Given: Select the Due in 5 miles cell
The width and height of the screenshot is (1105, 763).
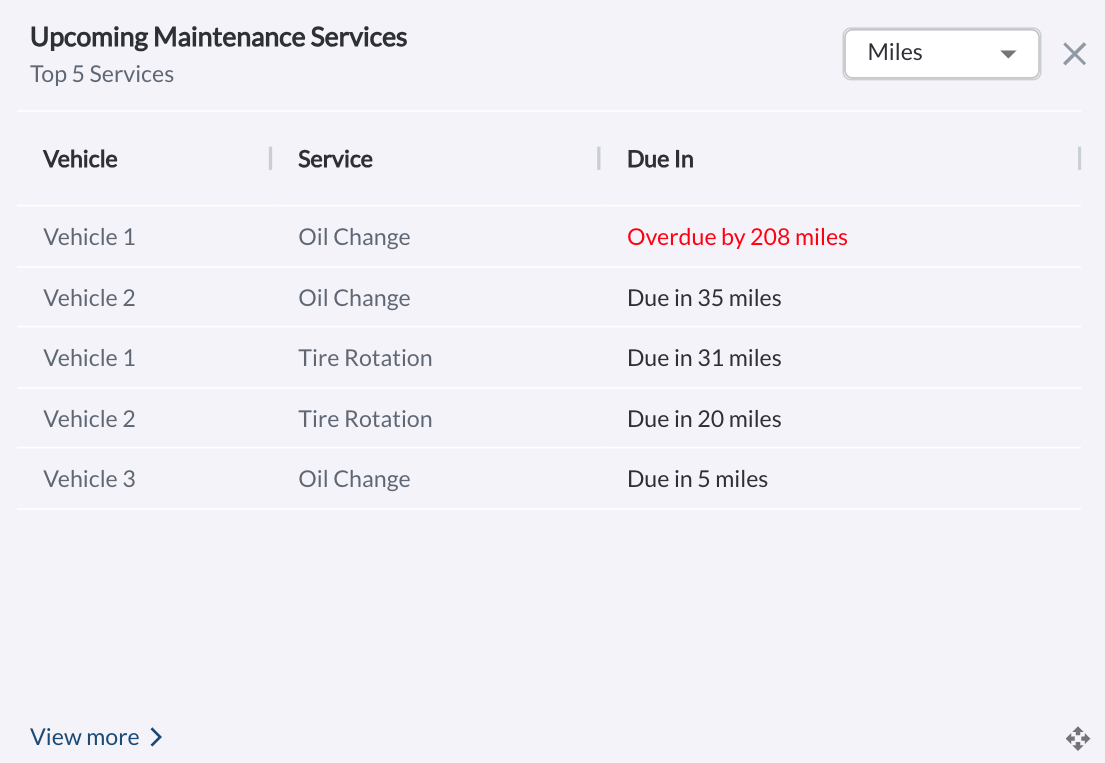Looking at the screenshot, I should point(697,479).
